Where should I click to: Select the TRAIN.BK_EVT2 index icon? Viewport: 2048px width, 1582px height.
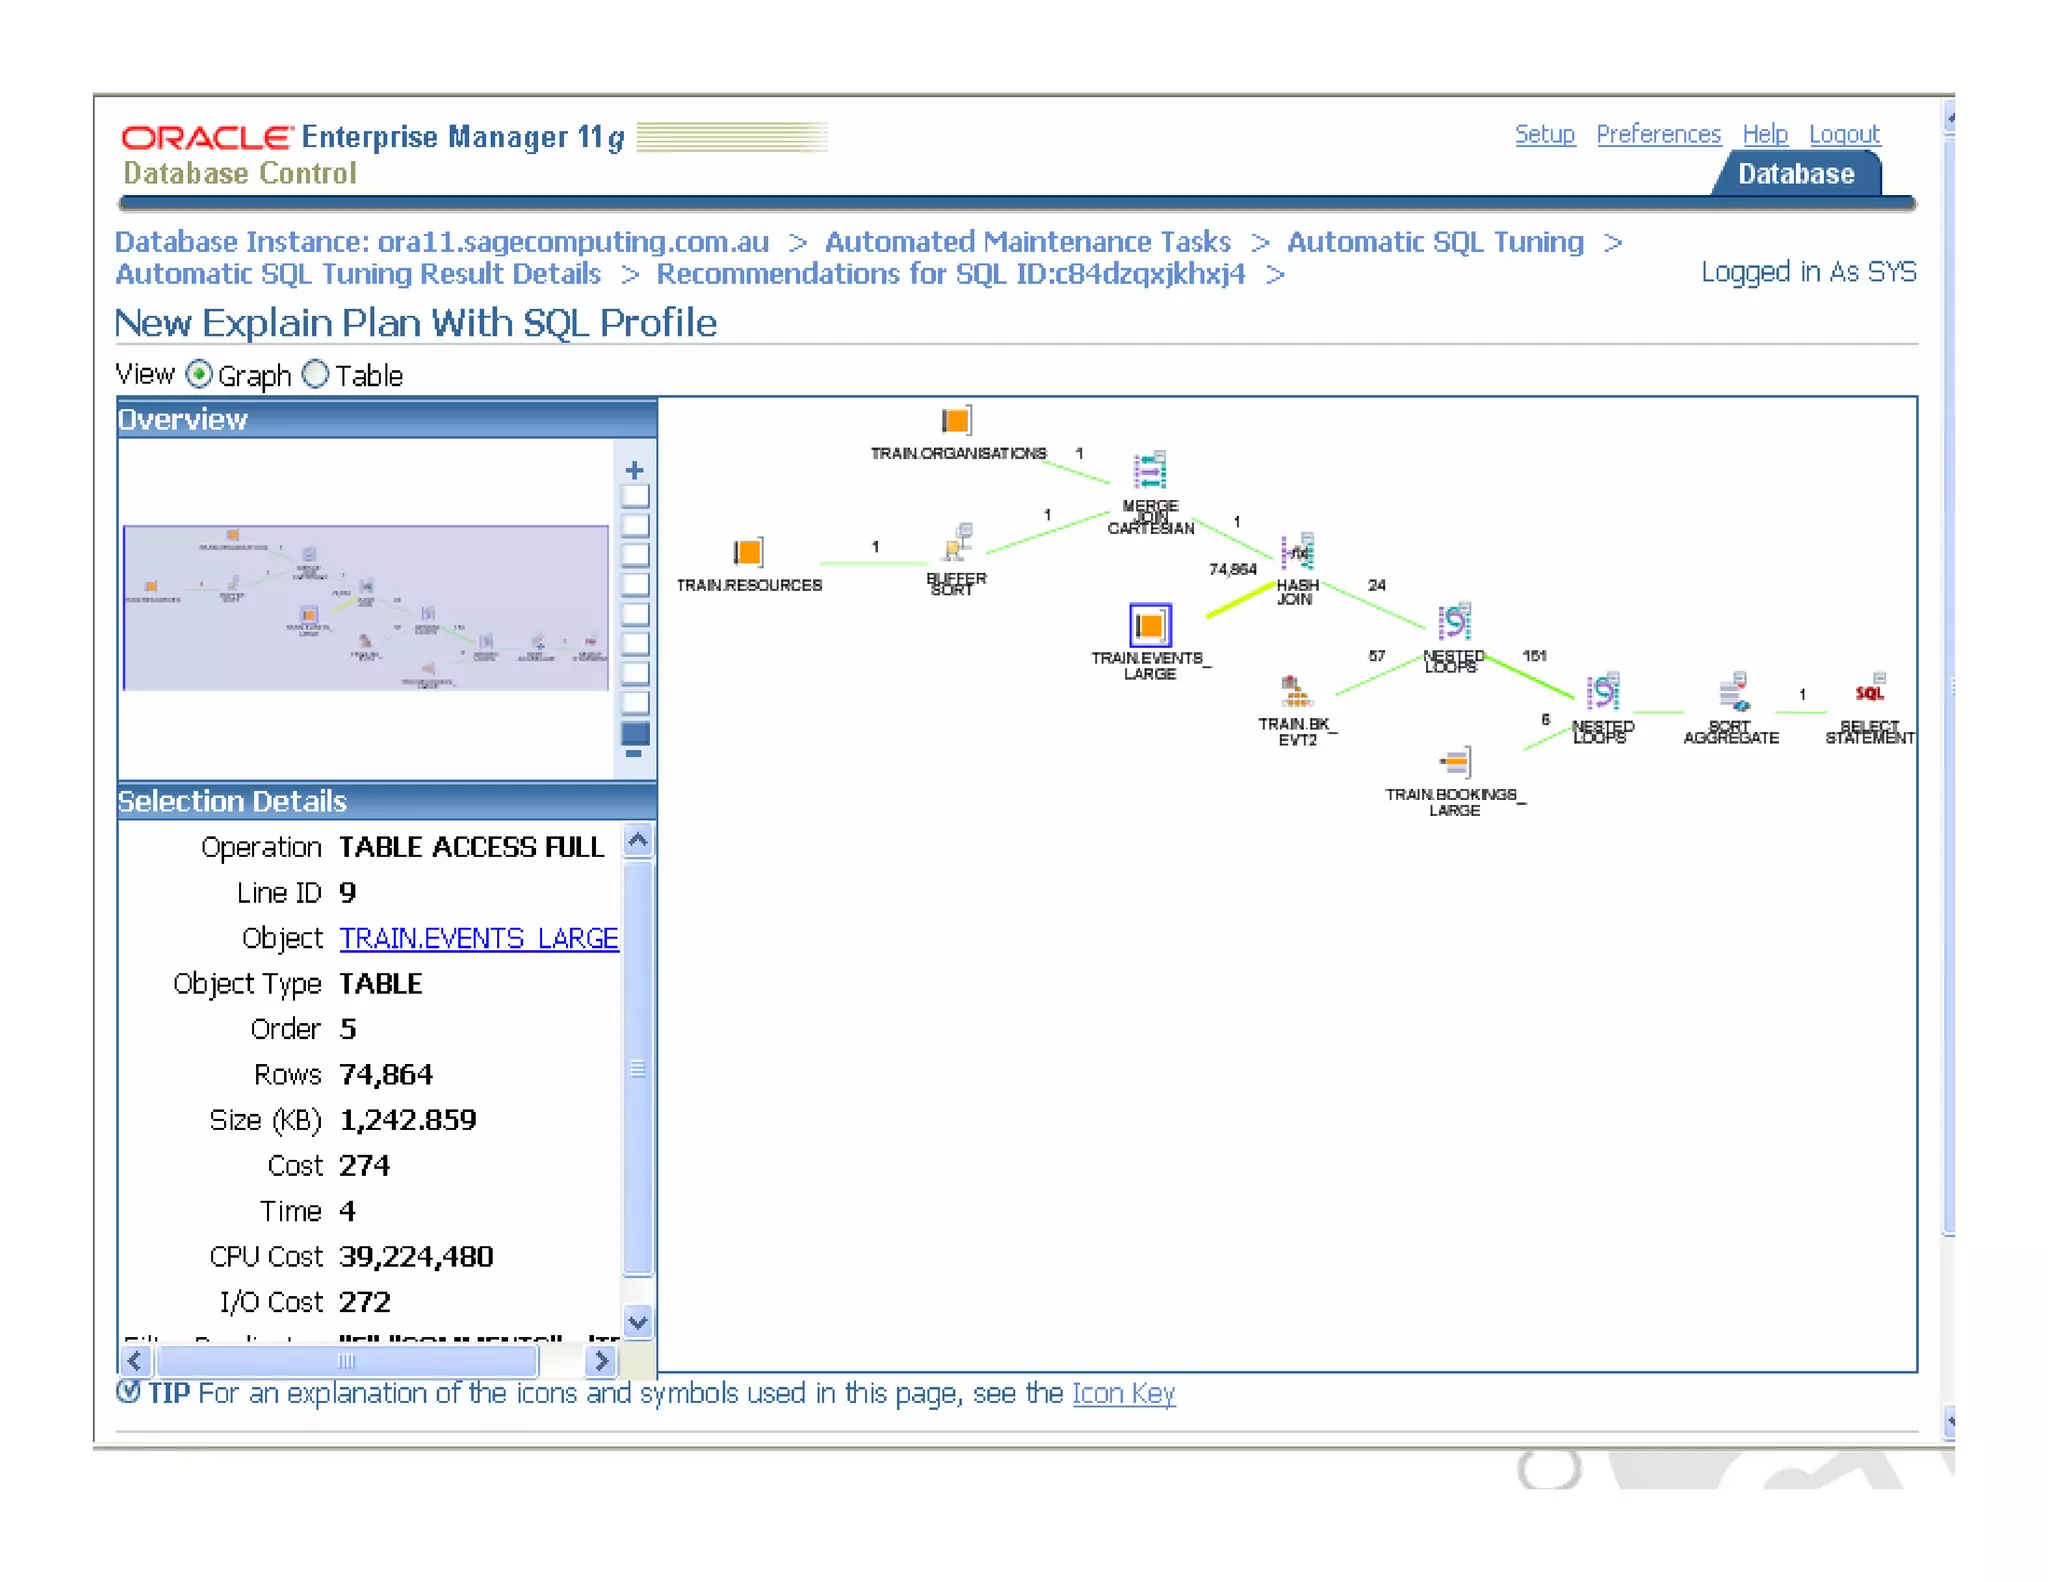click(1294, 692)
